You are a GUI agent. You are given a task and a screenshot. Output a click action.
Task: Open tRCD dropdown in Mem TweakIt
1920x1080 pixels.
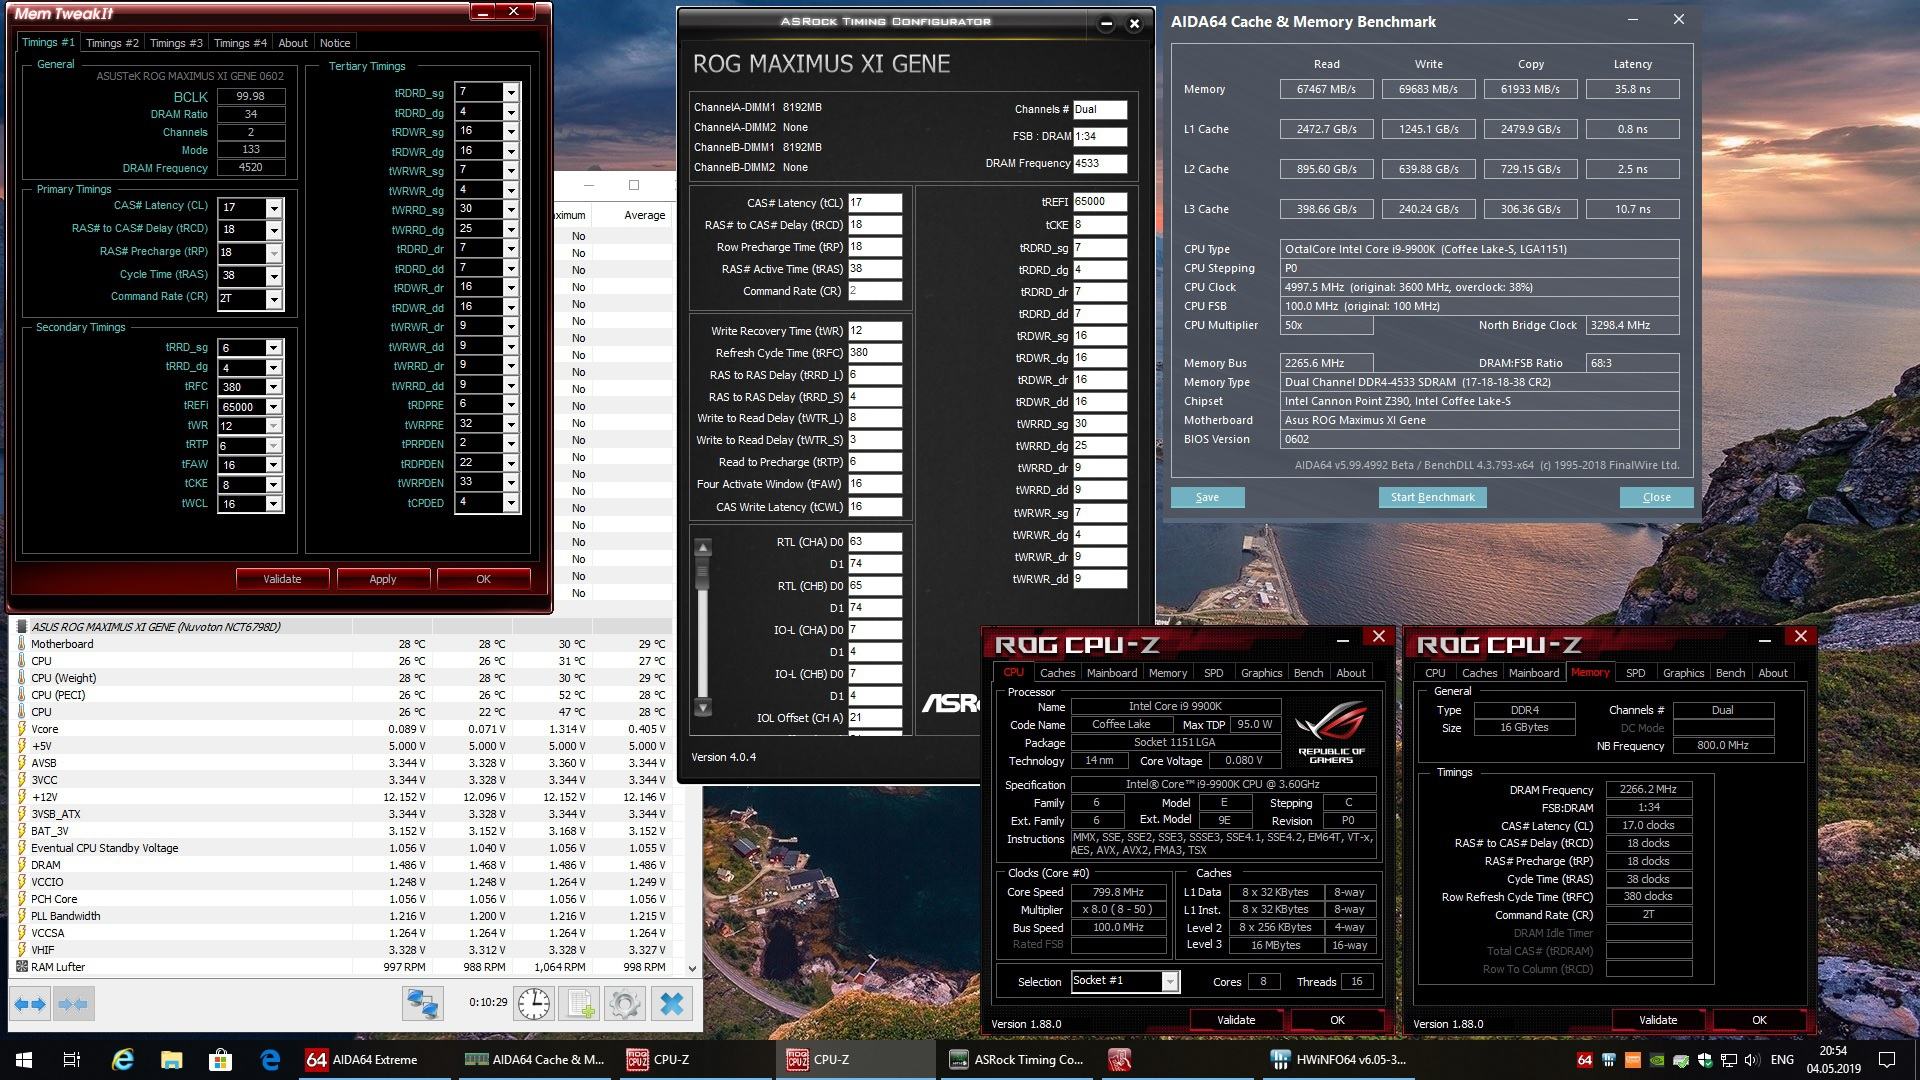pyautogui.click(x=274, y=230)
